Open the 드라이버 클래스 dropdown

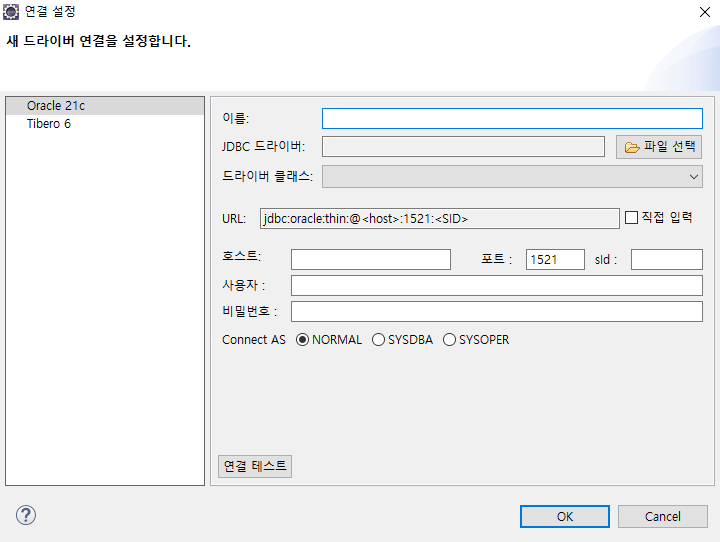pos(512,177)
